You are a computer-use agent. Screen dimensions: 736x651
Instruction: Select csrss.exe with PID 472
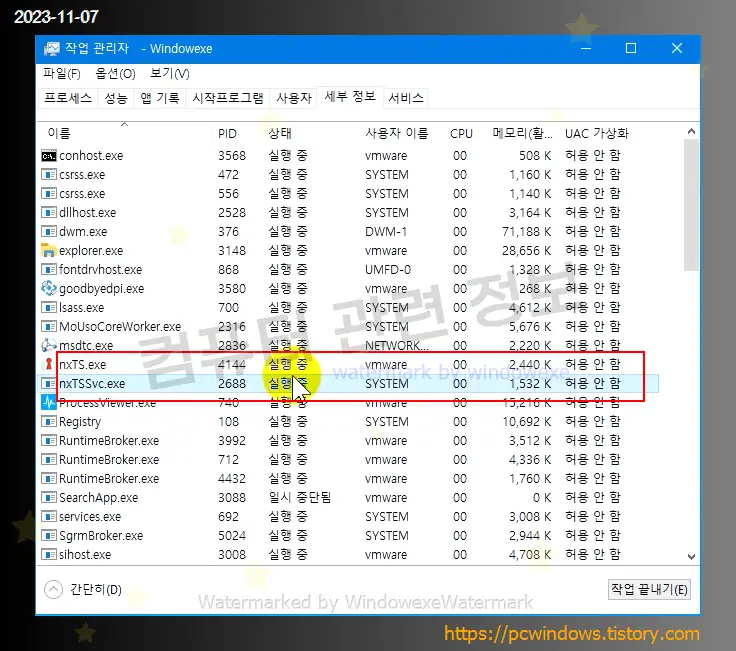(82, 175)
